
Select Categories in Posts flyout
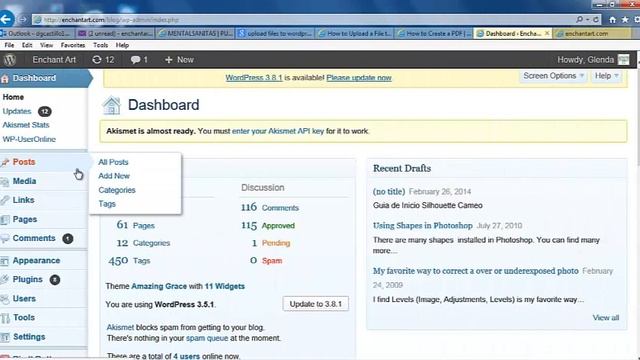(x=117, y=190)
